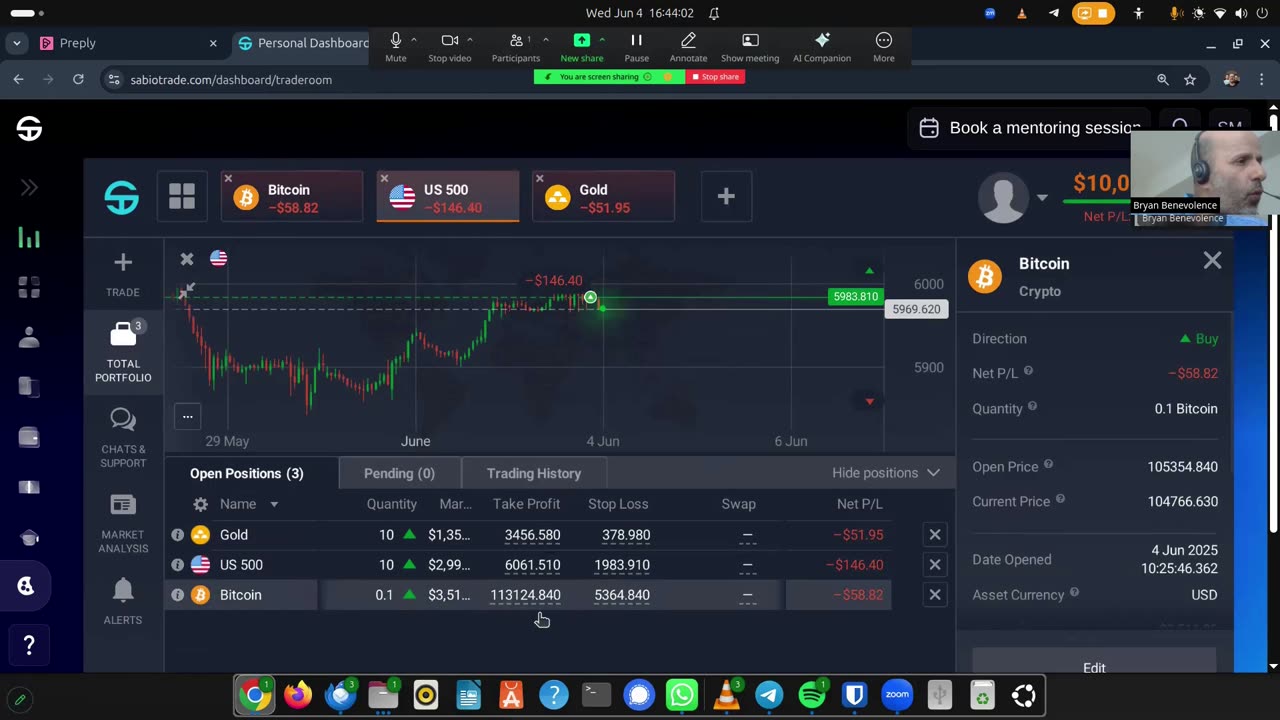
Task: Open Alerts bell
Action: coord(123,601)
